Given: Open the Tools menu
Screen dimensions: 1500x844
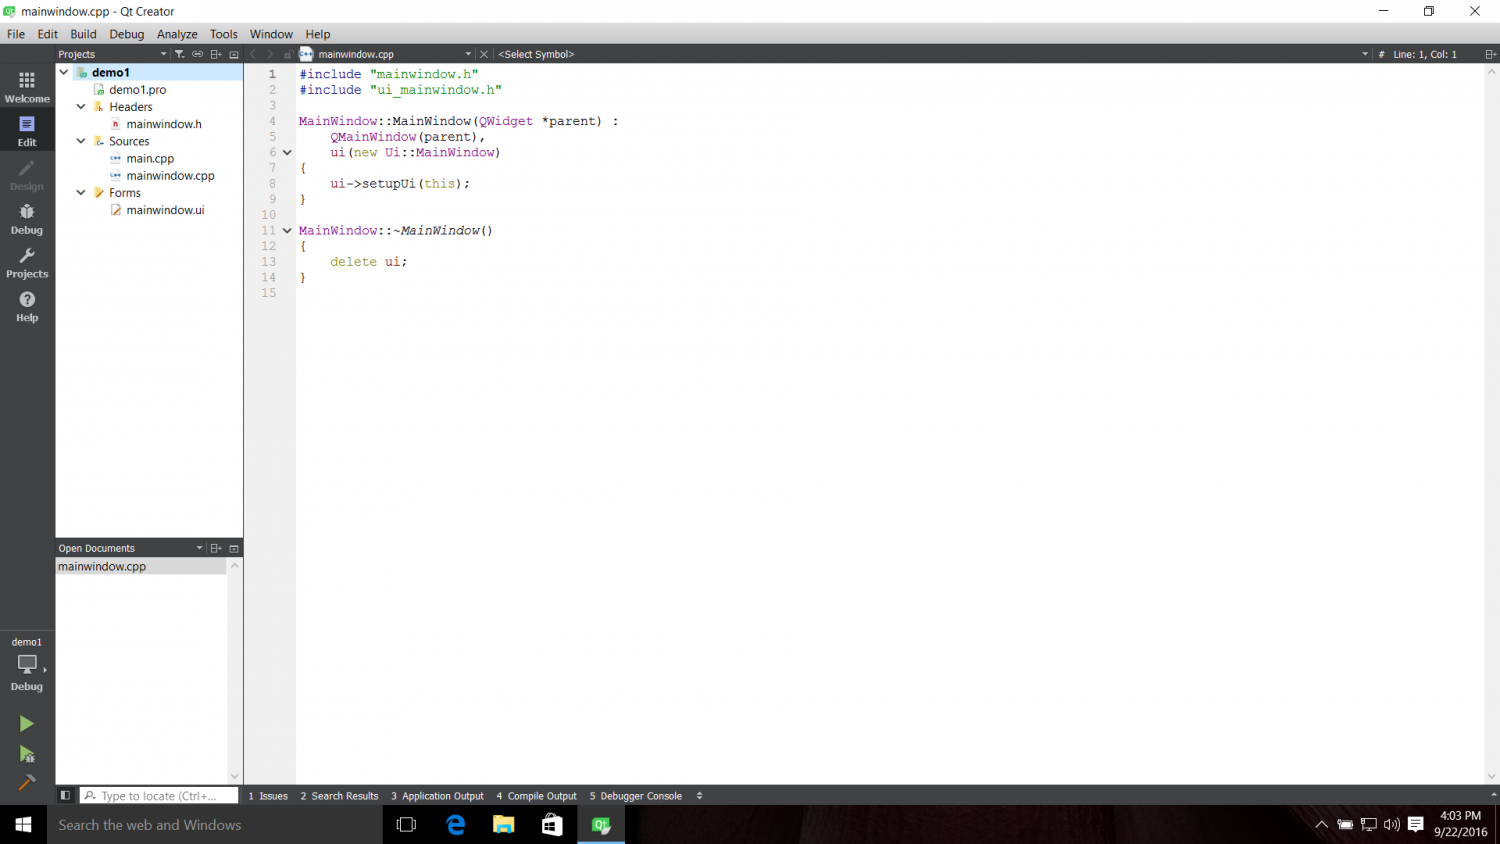Looking at the screenshot, I should click(x=223, y=33).
